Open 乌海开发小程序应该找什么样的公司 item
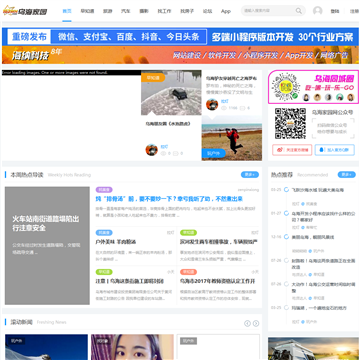 323,217
